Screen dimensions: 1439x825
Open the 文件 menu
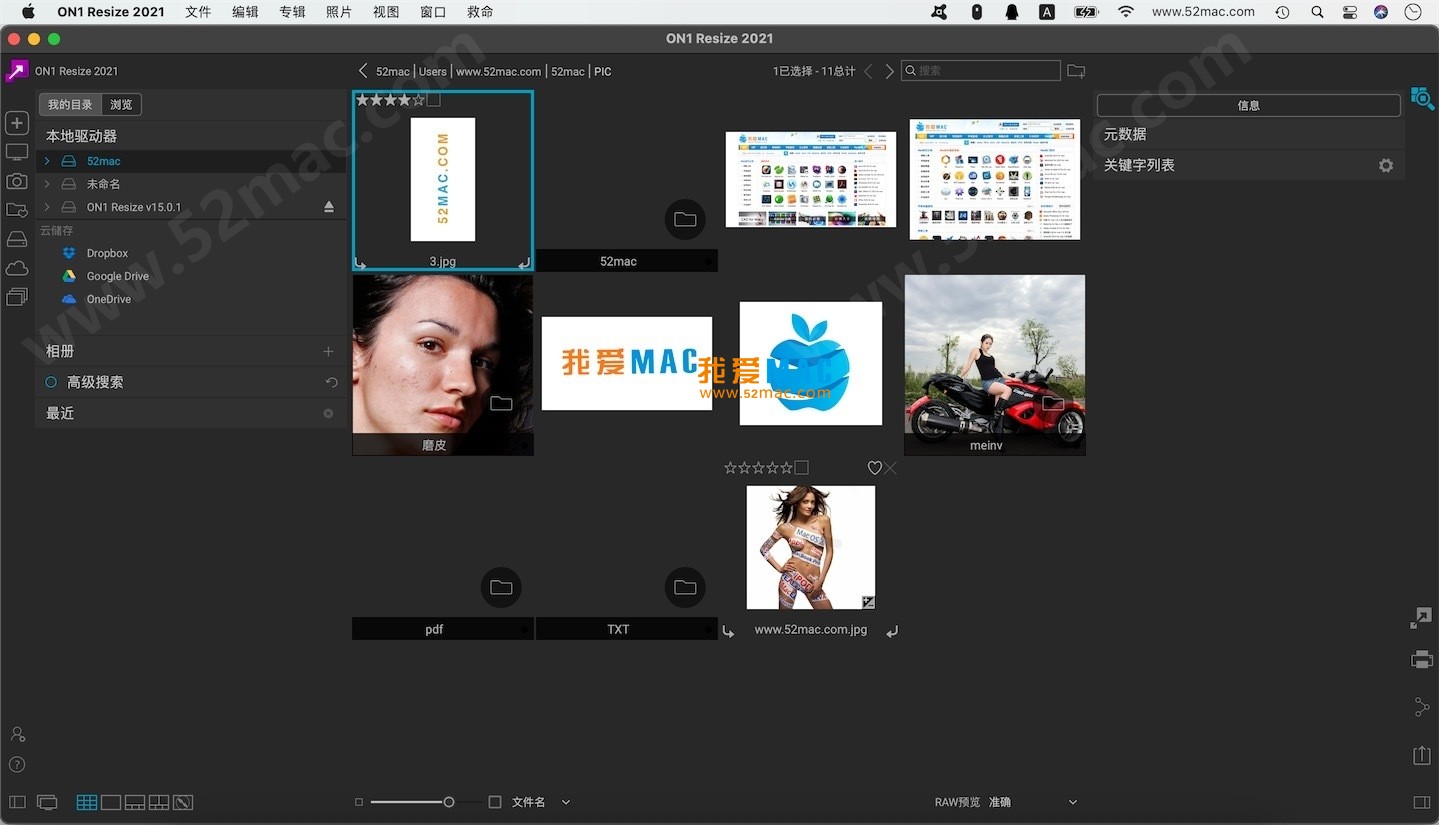click(198, 12)
